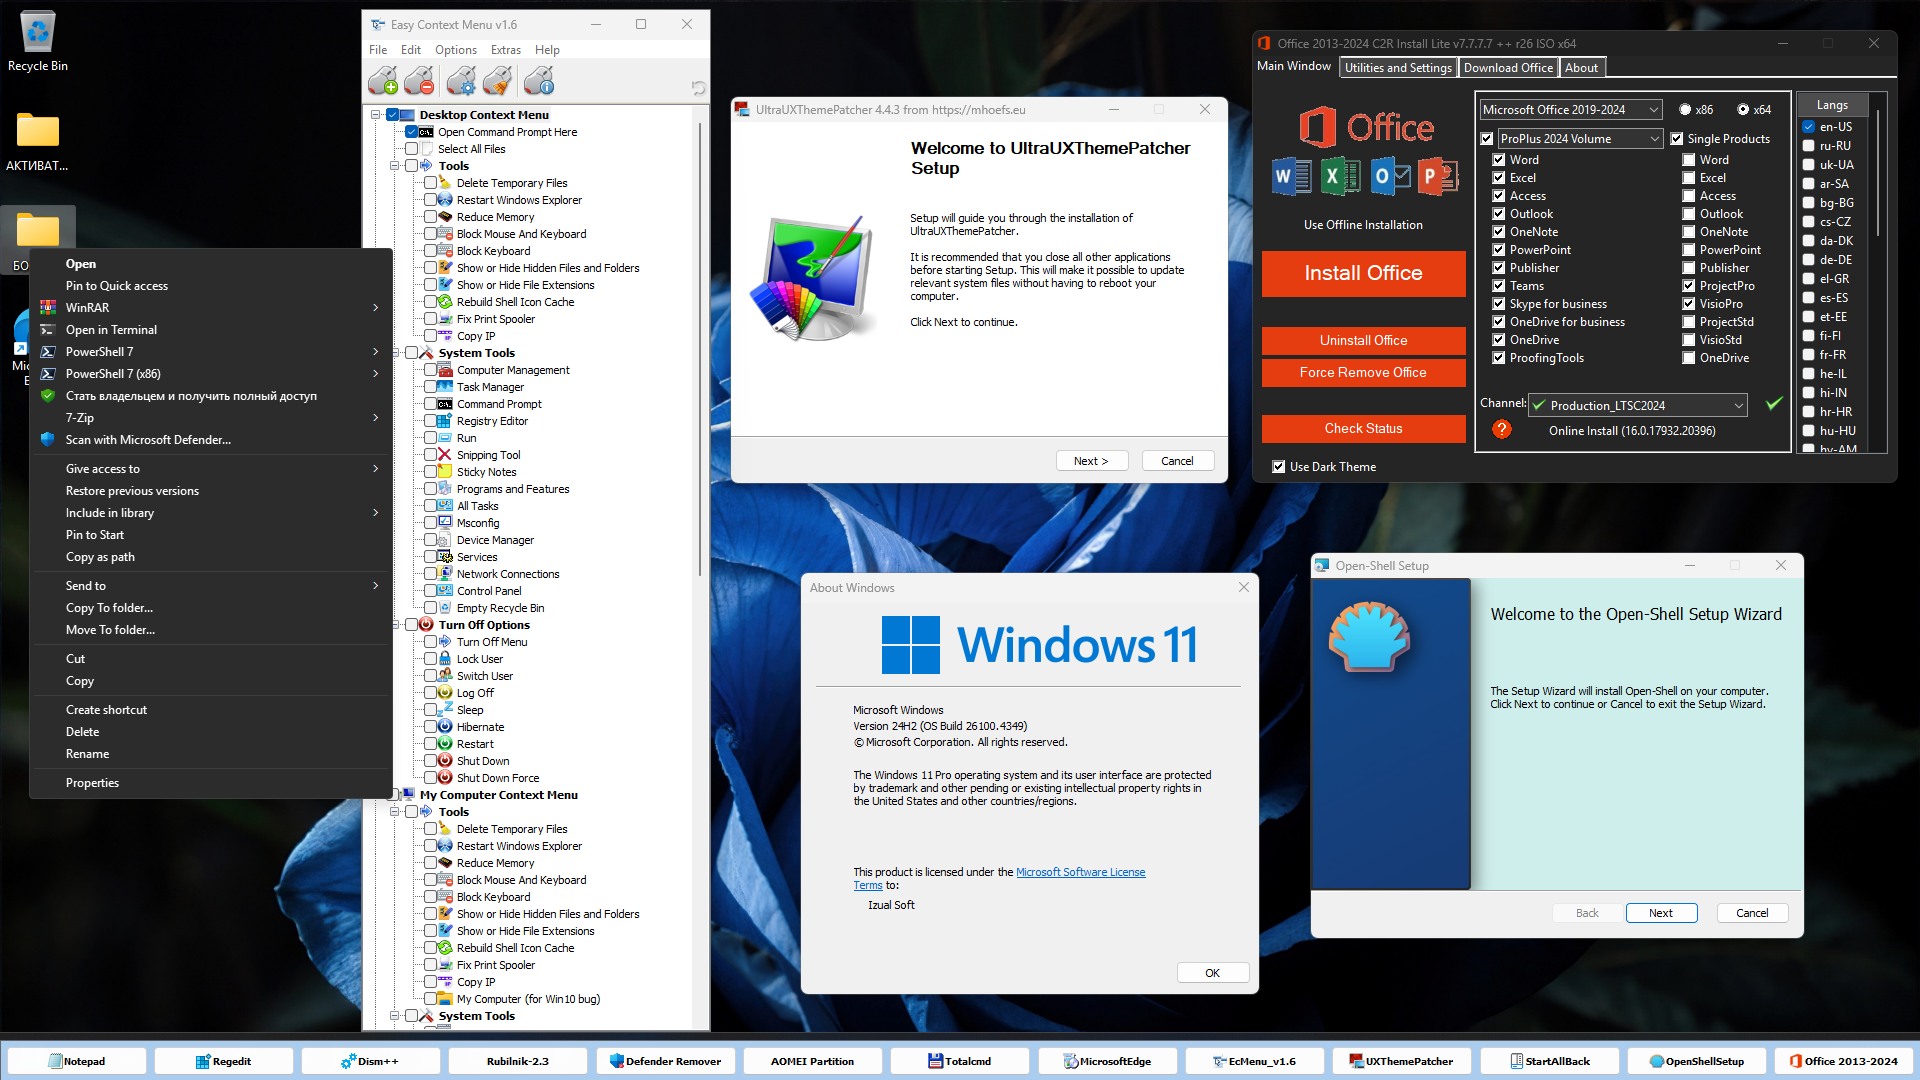The width and height of the screenshot is (1920, 1080).
Task: Click the EcMenu_v1.6 taskbar button
Action: coord(1254,1061)
